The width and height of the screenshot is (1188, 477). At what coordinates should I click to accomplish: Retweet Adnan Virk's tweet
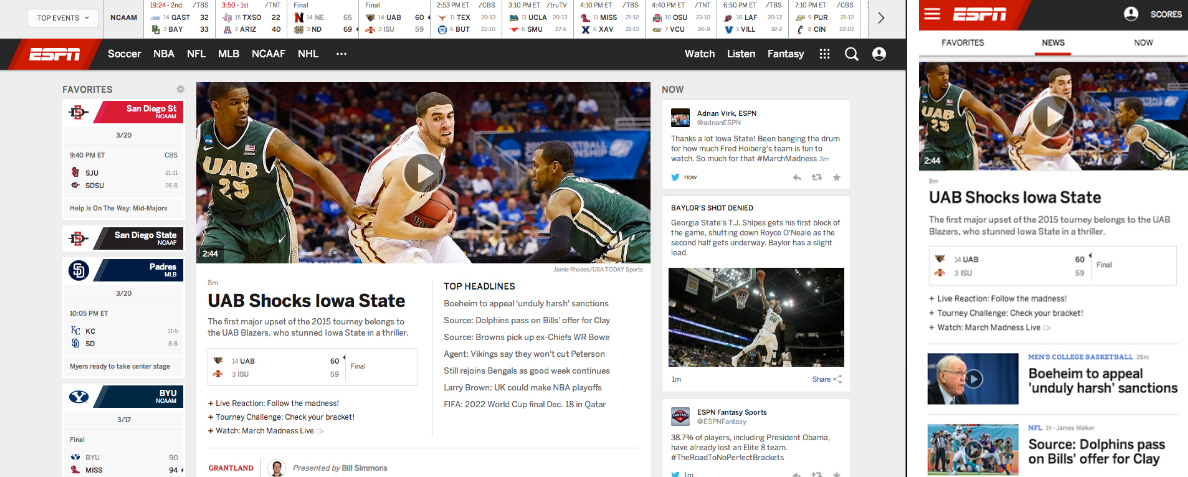[817, 177]
